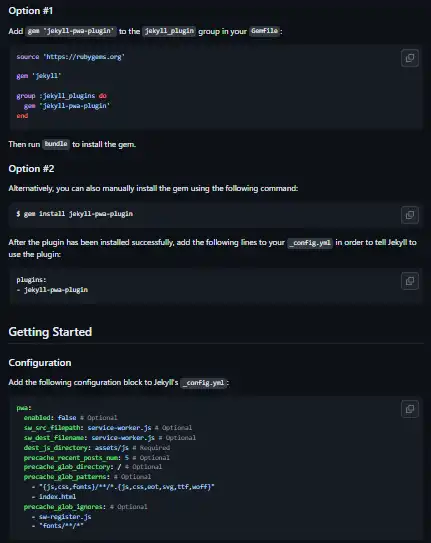The image size is (431, 543).
Task: Click the index.html glob pattern entry
Action: coord(54,497)
